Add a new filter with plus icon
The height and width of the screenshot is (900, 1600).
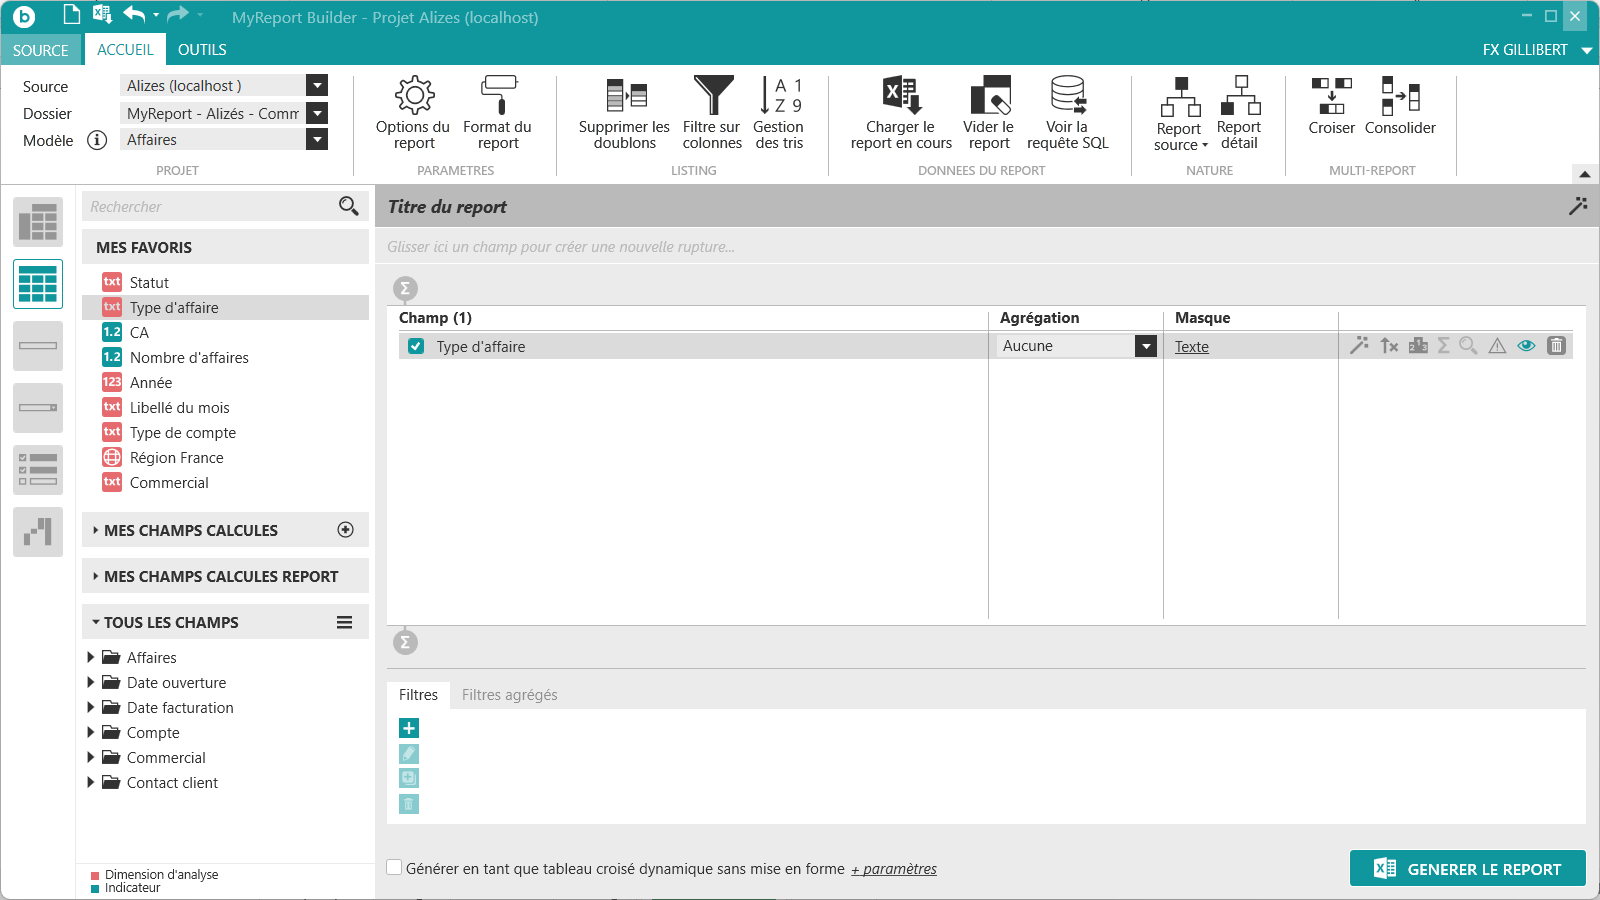coord(409,728)
